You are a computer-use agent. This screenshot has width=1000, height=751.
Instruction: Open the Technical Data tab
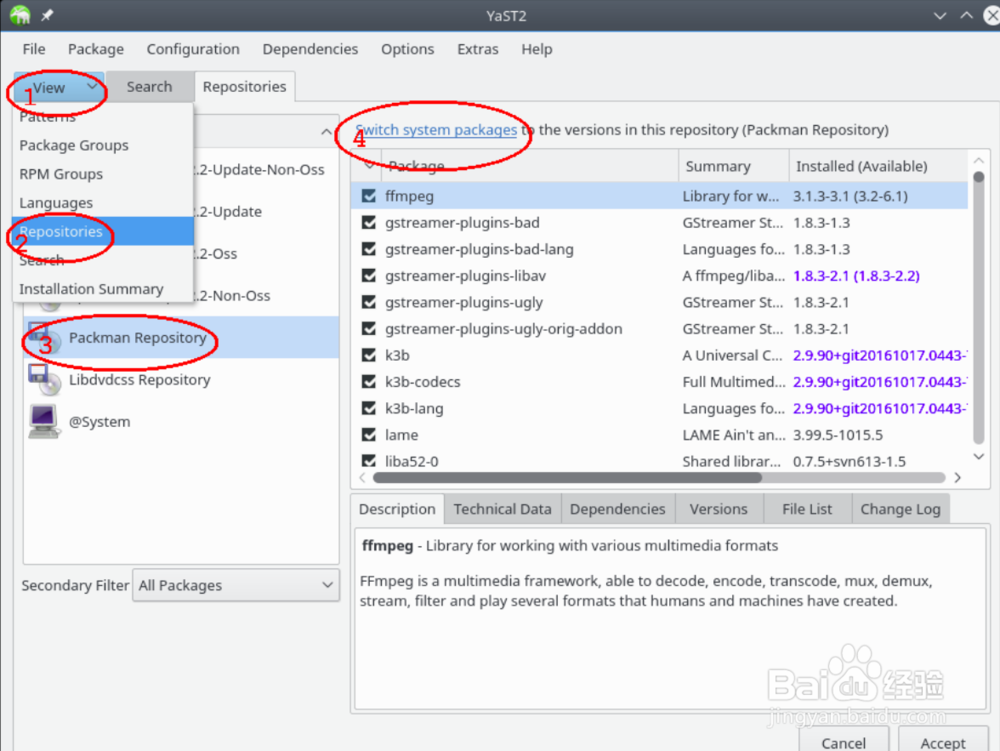(x=503, y=509)
